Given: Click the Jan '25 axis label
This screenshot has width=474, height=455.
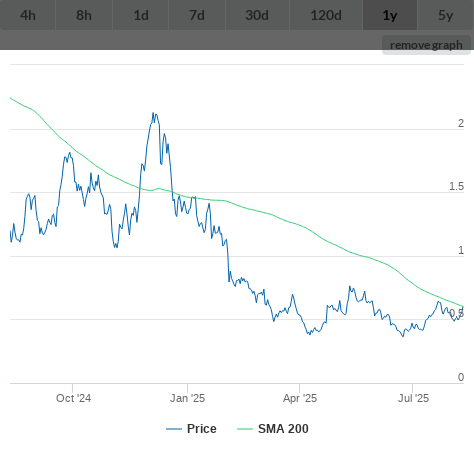Looking at the screenshot, I should [187, 398].
